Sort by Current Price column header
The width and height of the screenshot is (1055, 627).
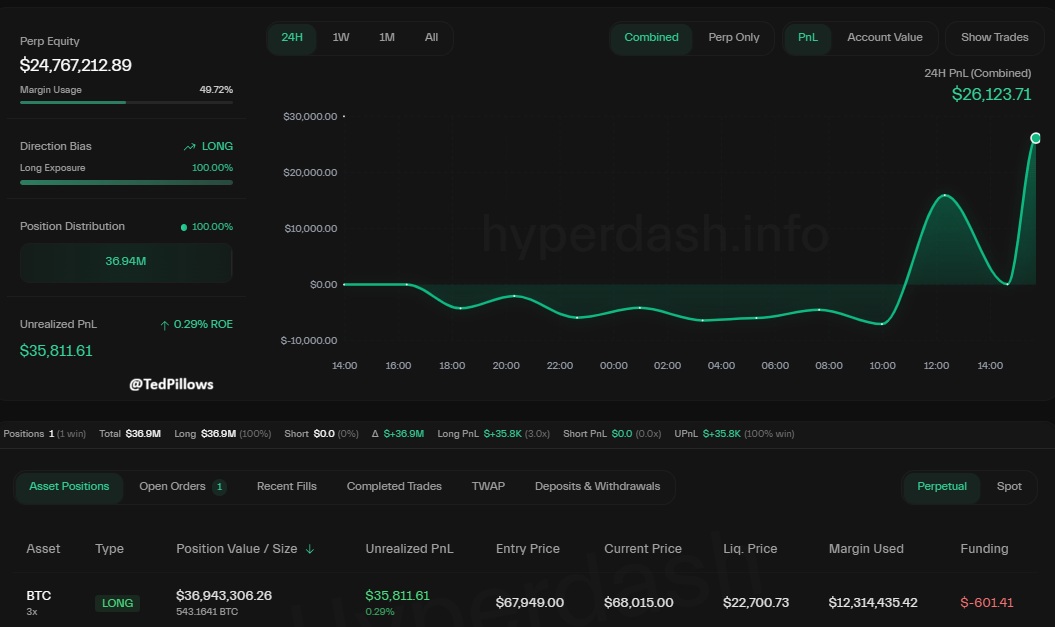tap(643, 549)
